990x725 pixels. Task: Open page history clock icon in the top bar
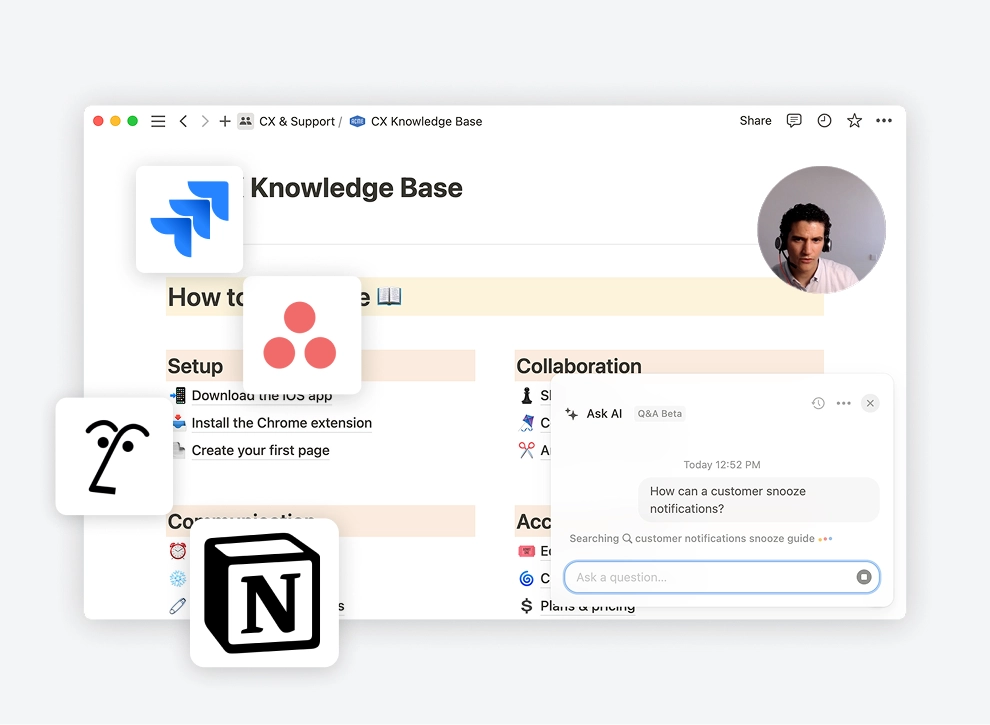click(x=824, y=121)
